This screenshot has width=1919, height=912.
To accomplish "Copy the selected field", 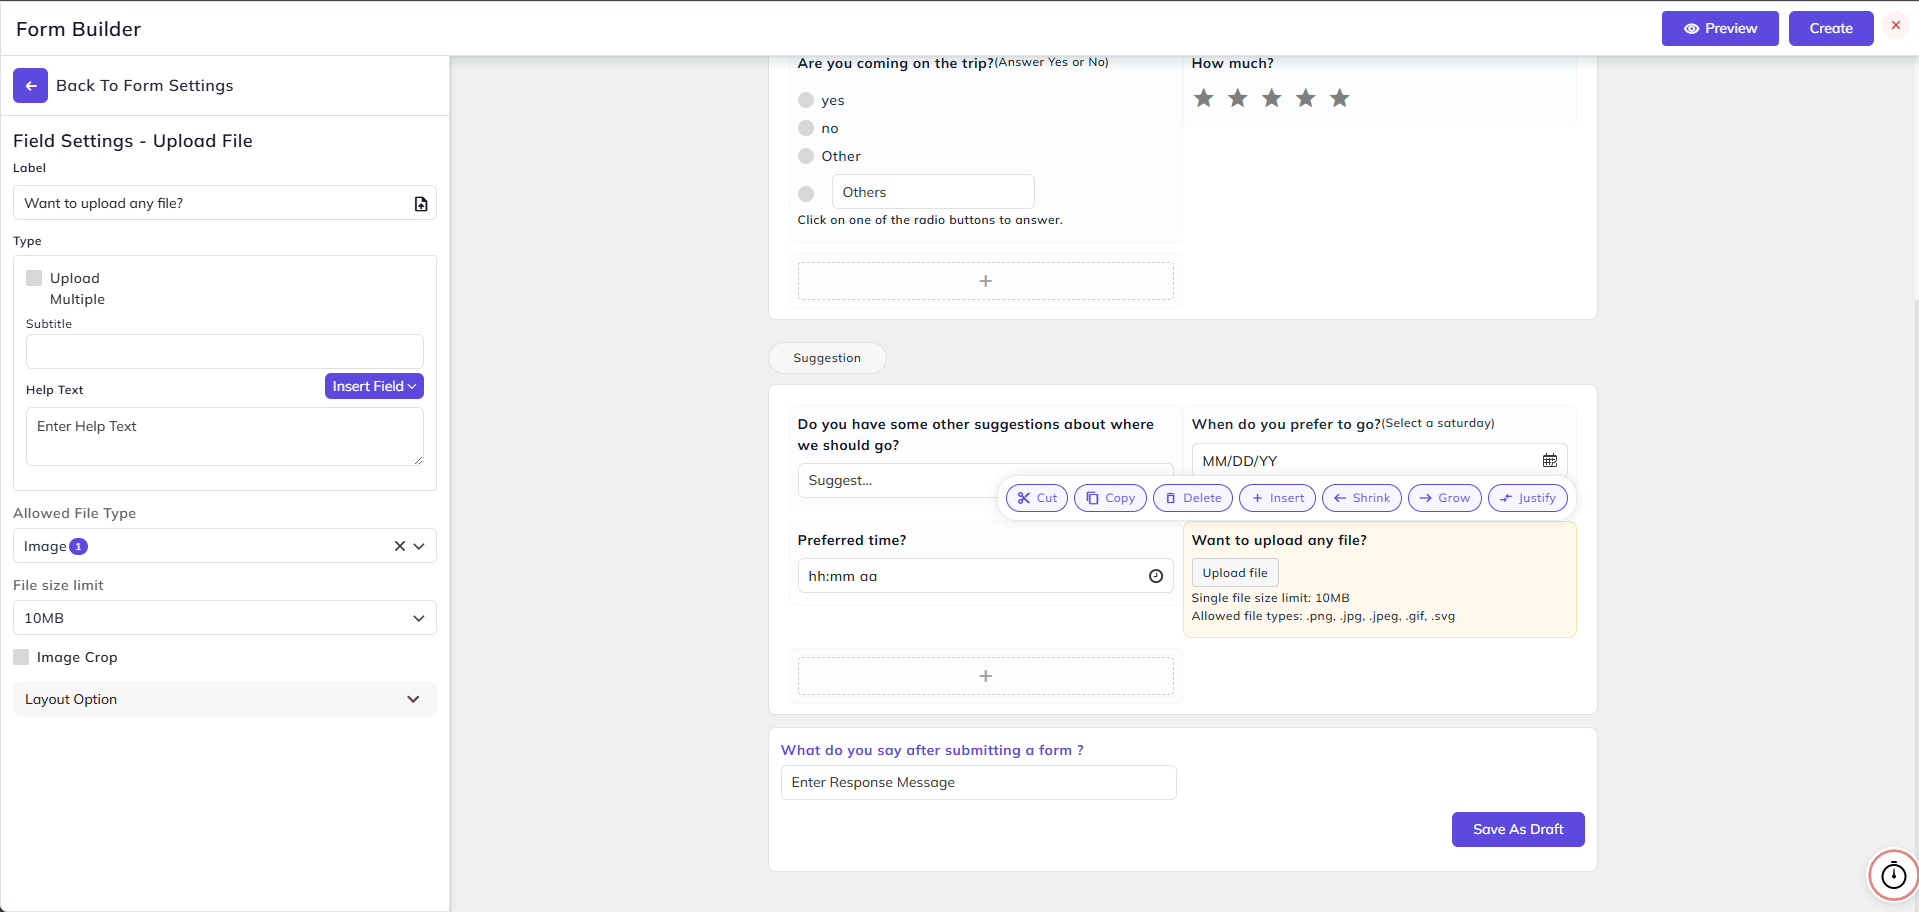I will point(1110,498).
